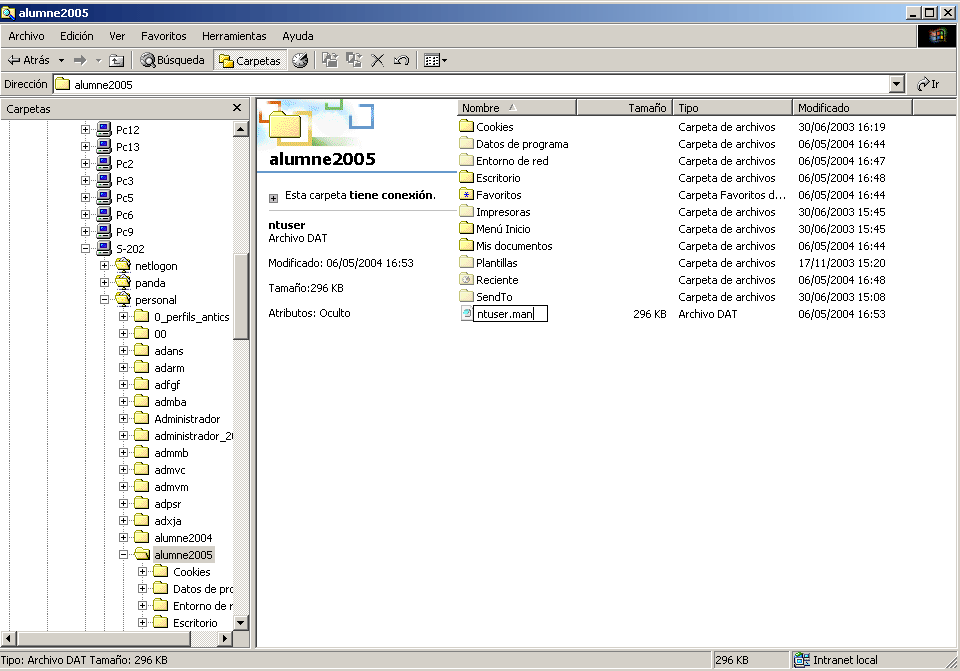Viewport: 960px width, 671px height.
Task: Select the 0_perfils_antics folder in tree
Action: pos(192,317)
